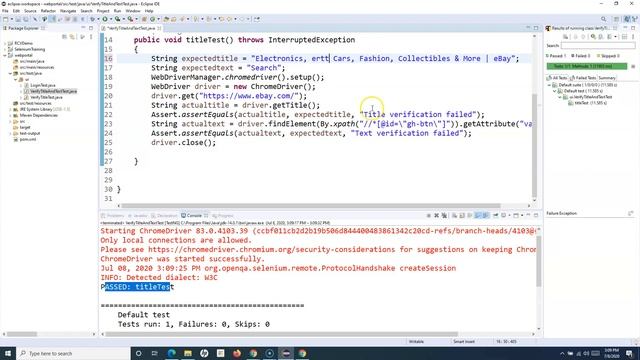Open the Package Explorer view menu
The image size is (640, 360).
tap(91, 37)
